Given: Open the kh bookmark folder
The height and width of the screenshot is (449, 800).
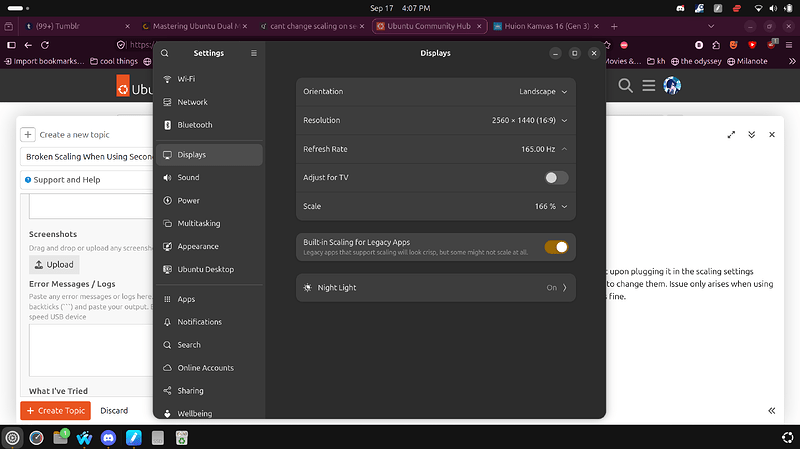Looking at the screenshot, I should point(656,61).
